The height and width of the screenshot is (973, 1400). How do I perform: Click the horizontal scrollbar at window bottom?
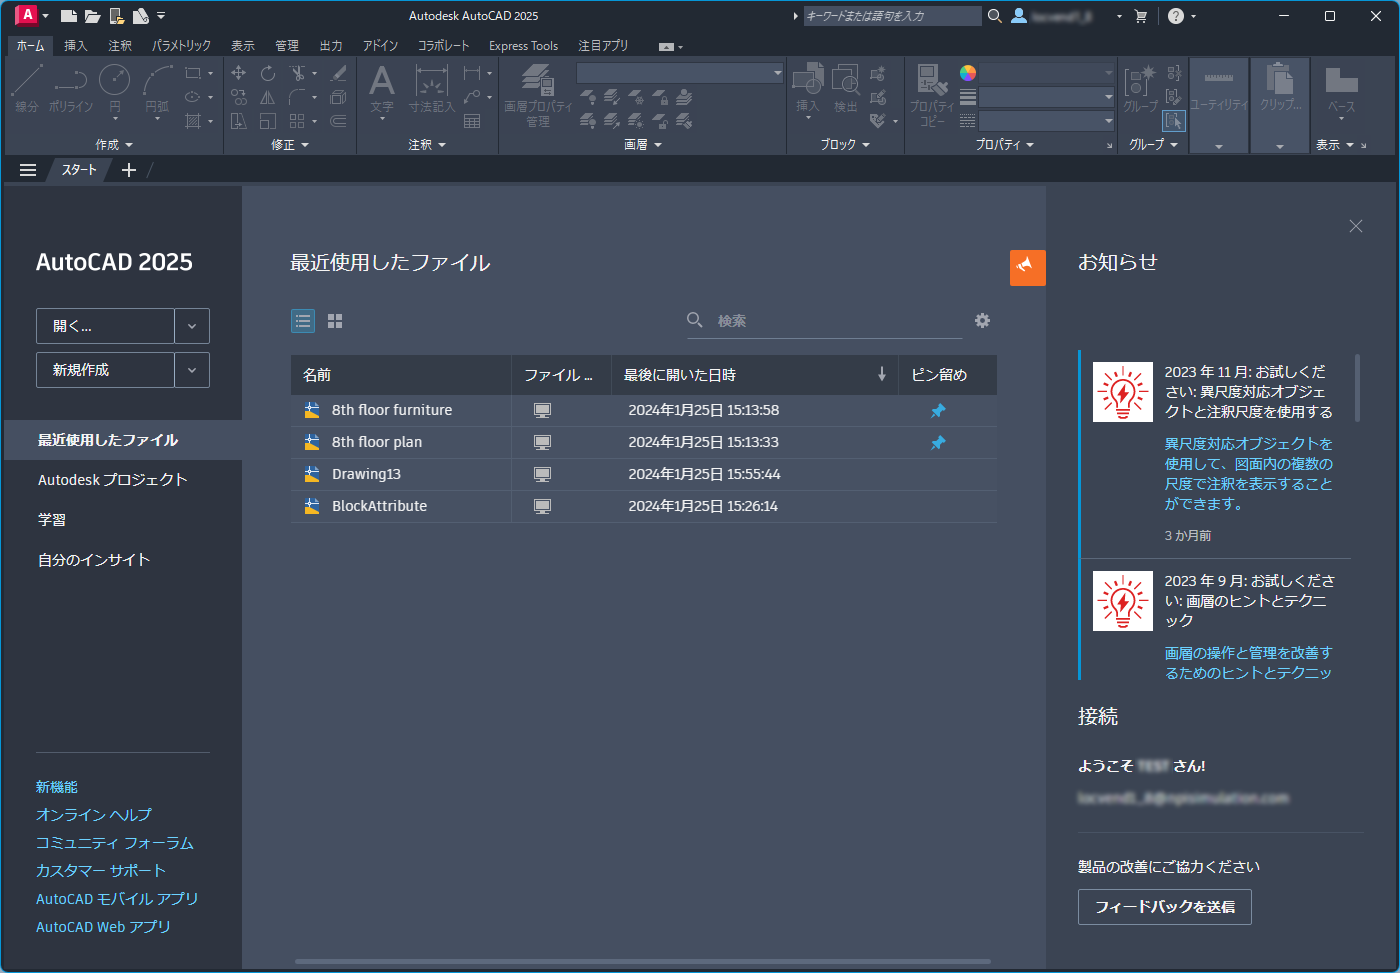click(x=643, y=962)
